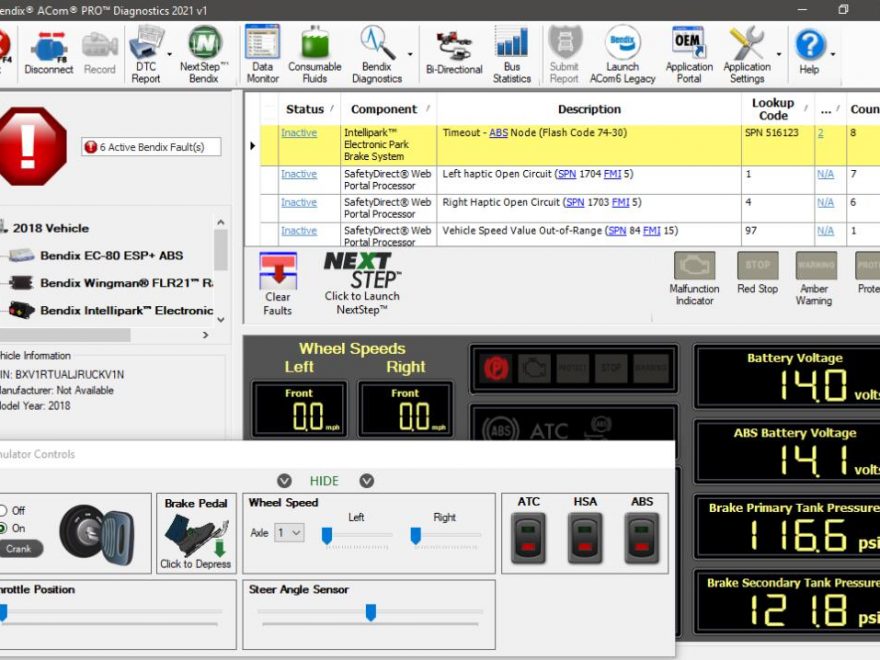Click the Left wheel speed slider
The width and height of the screenshot is (880, 660).
(x=327, y=536)
